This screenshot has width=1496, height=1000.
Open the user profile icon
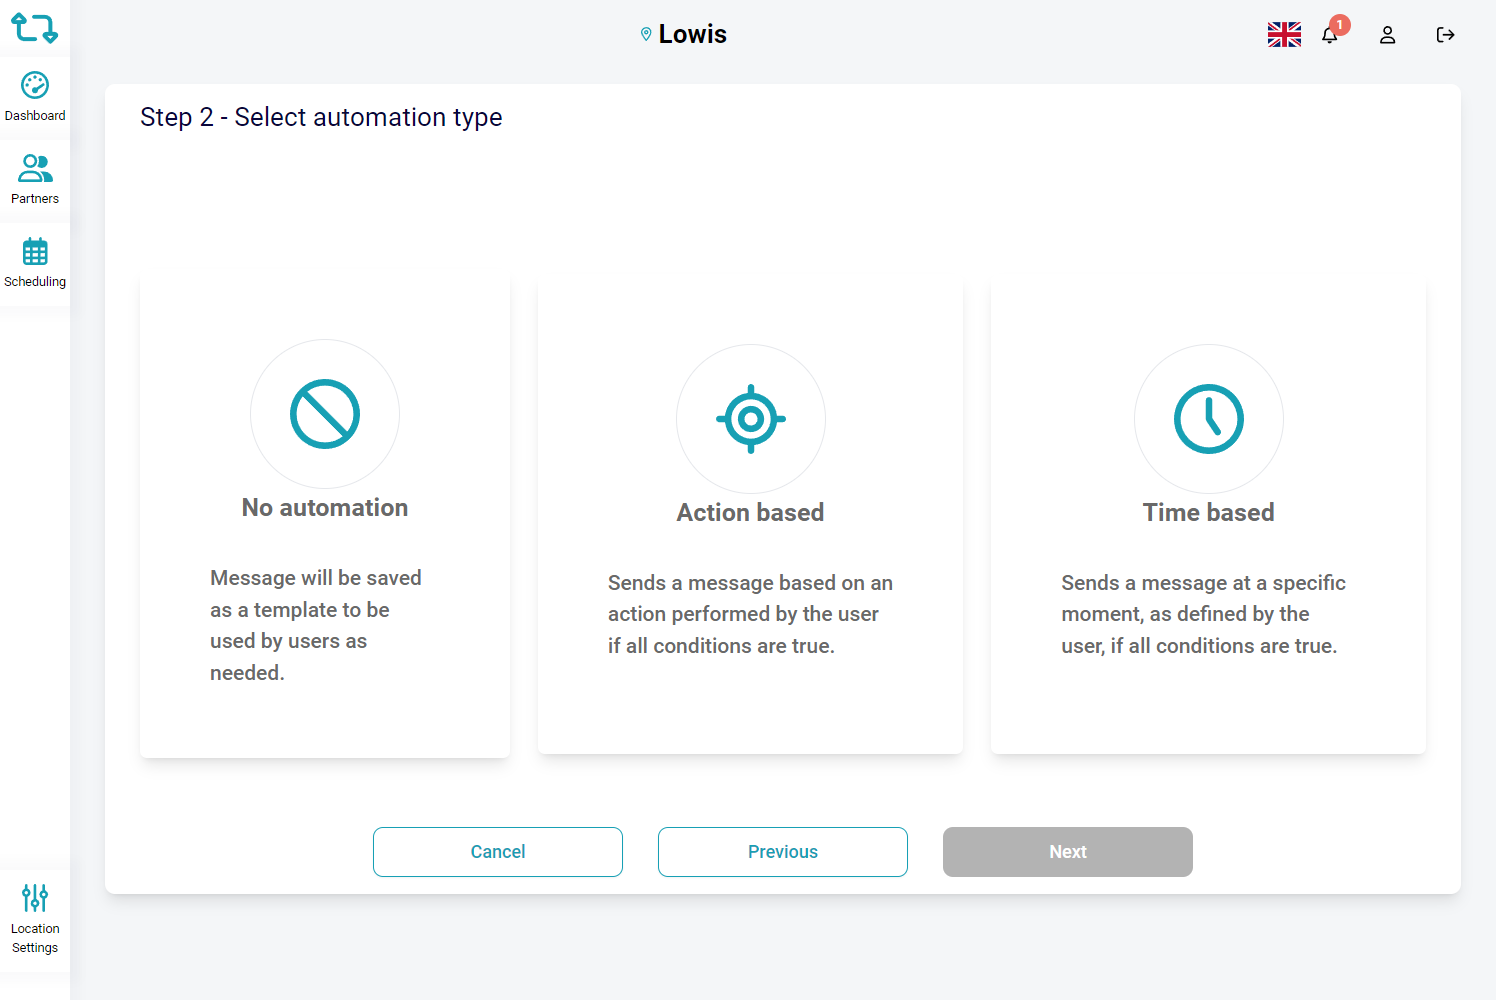coord(1387,35)
